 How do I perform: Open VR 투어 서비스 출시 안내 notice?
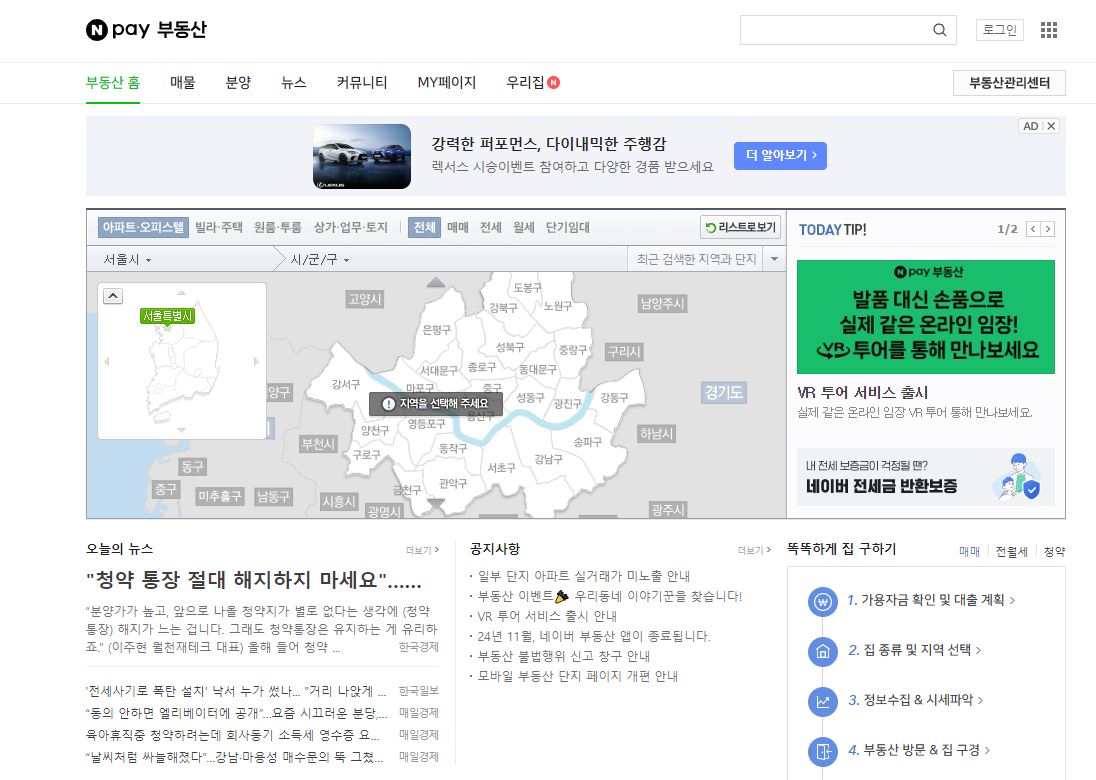tap(547, 616)
